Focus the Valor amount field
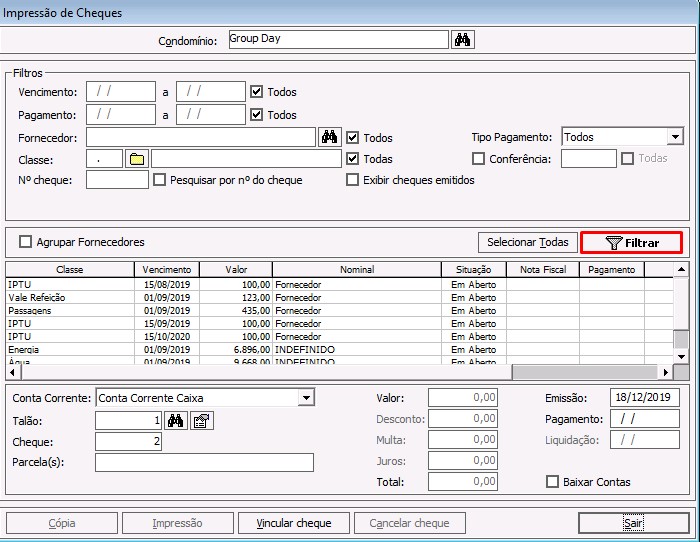Viewport: 700px width, 542px height. tap(463, 397)
